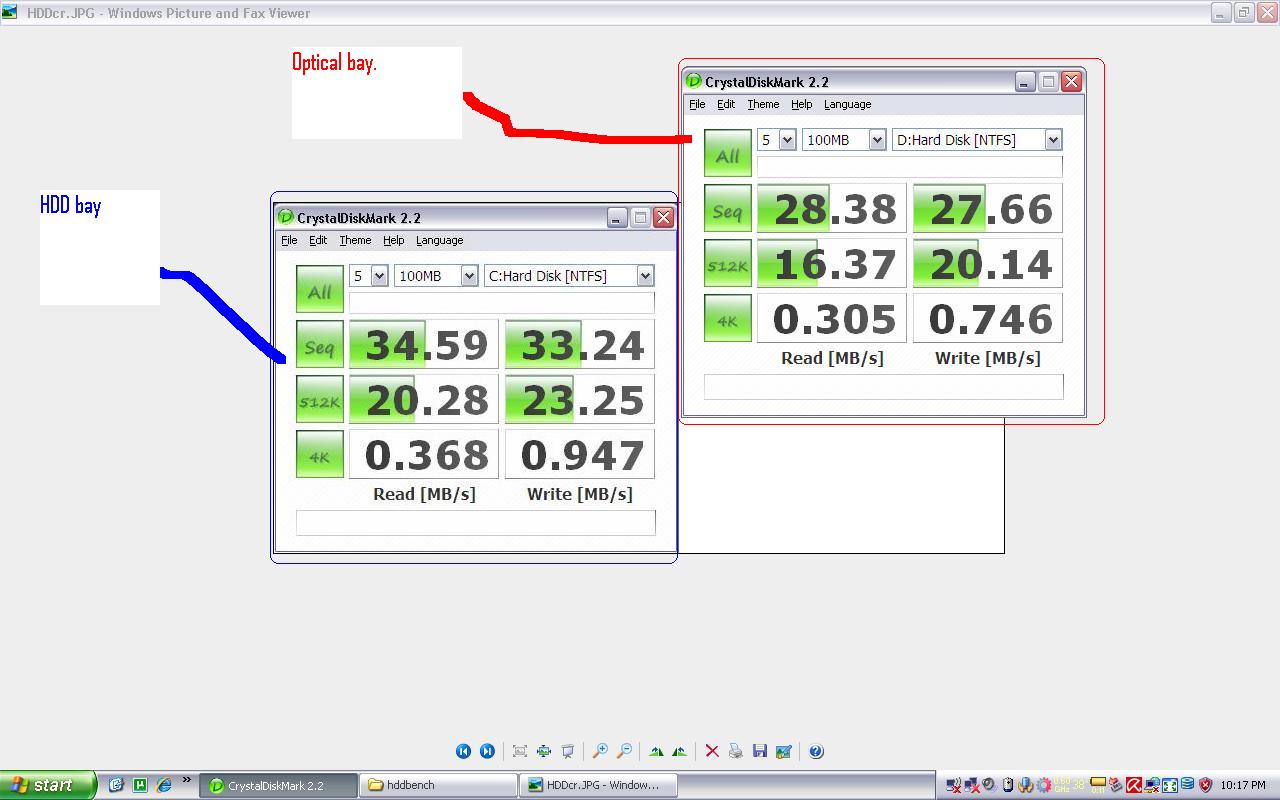Go to the next image in the viewer
The image size is (1280, 800).
tap(487, 751)
